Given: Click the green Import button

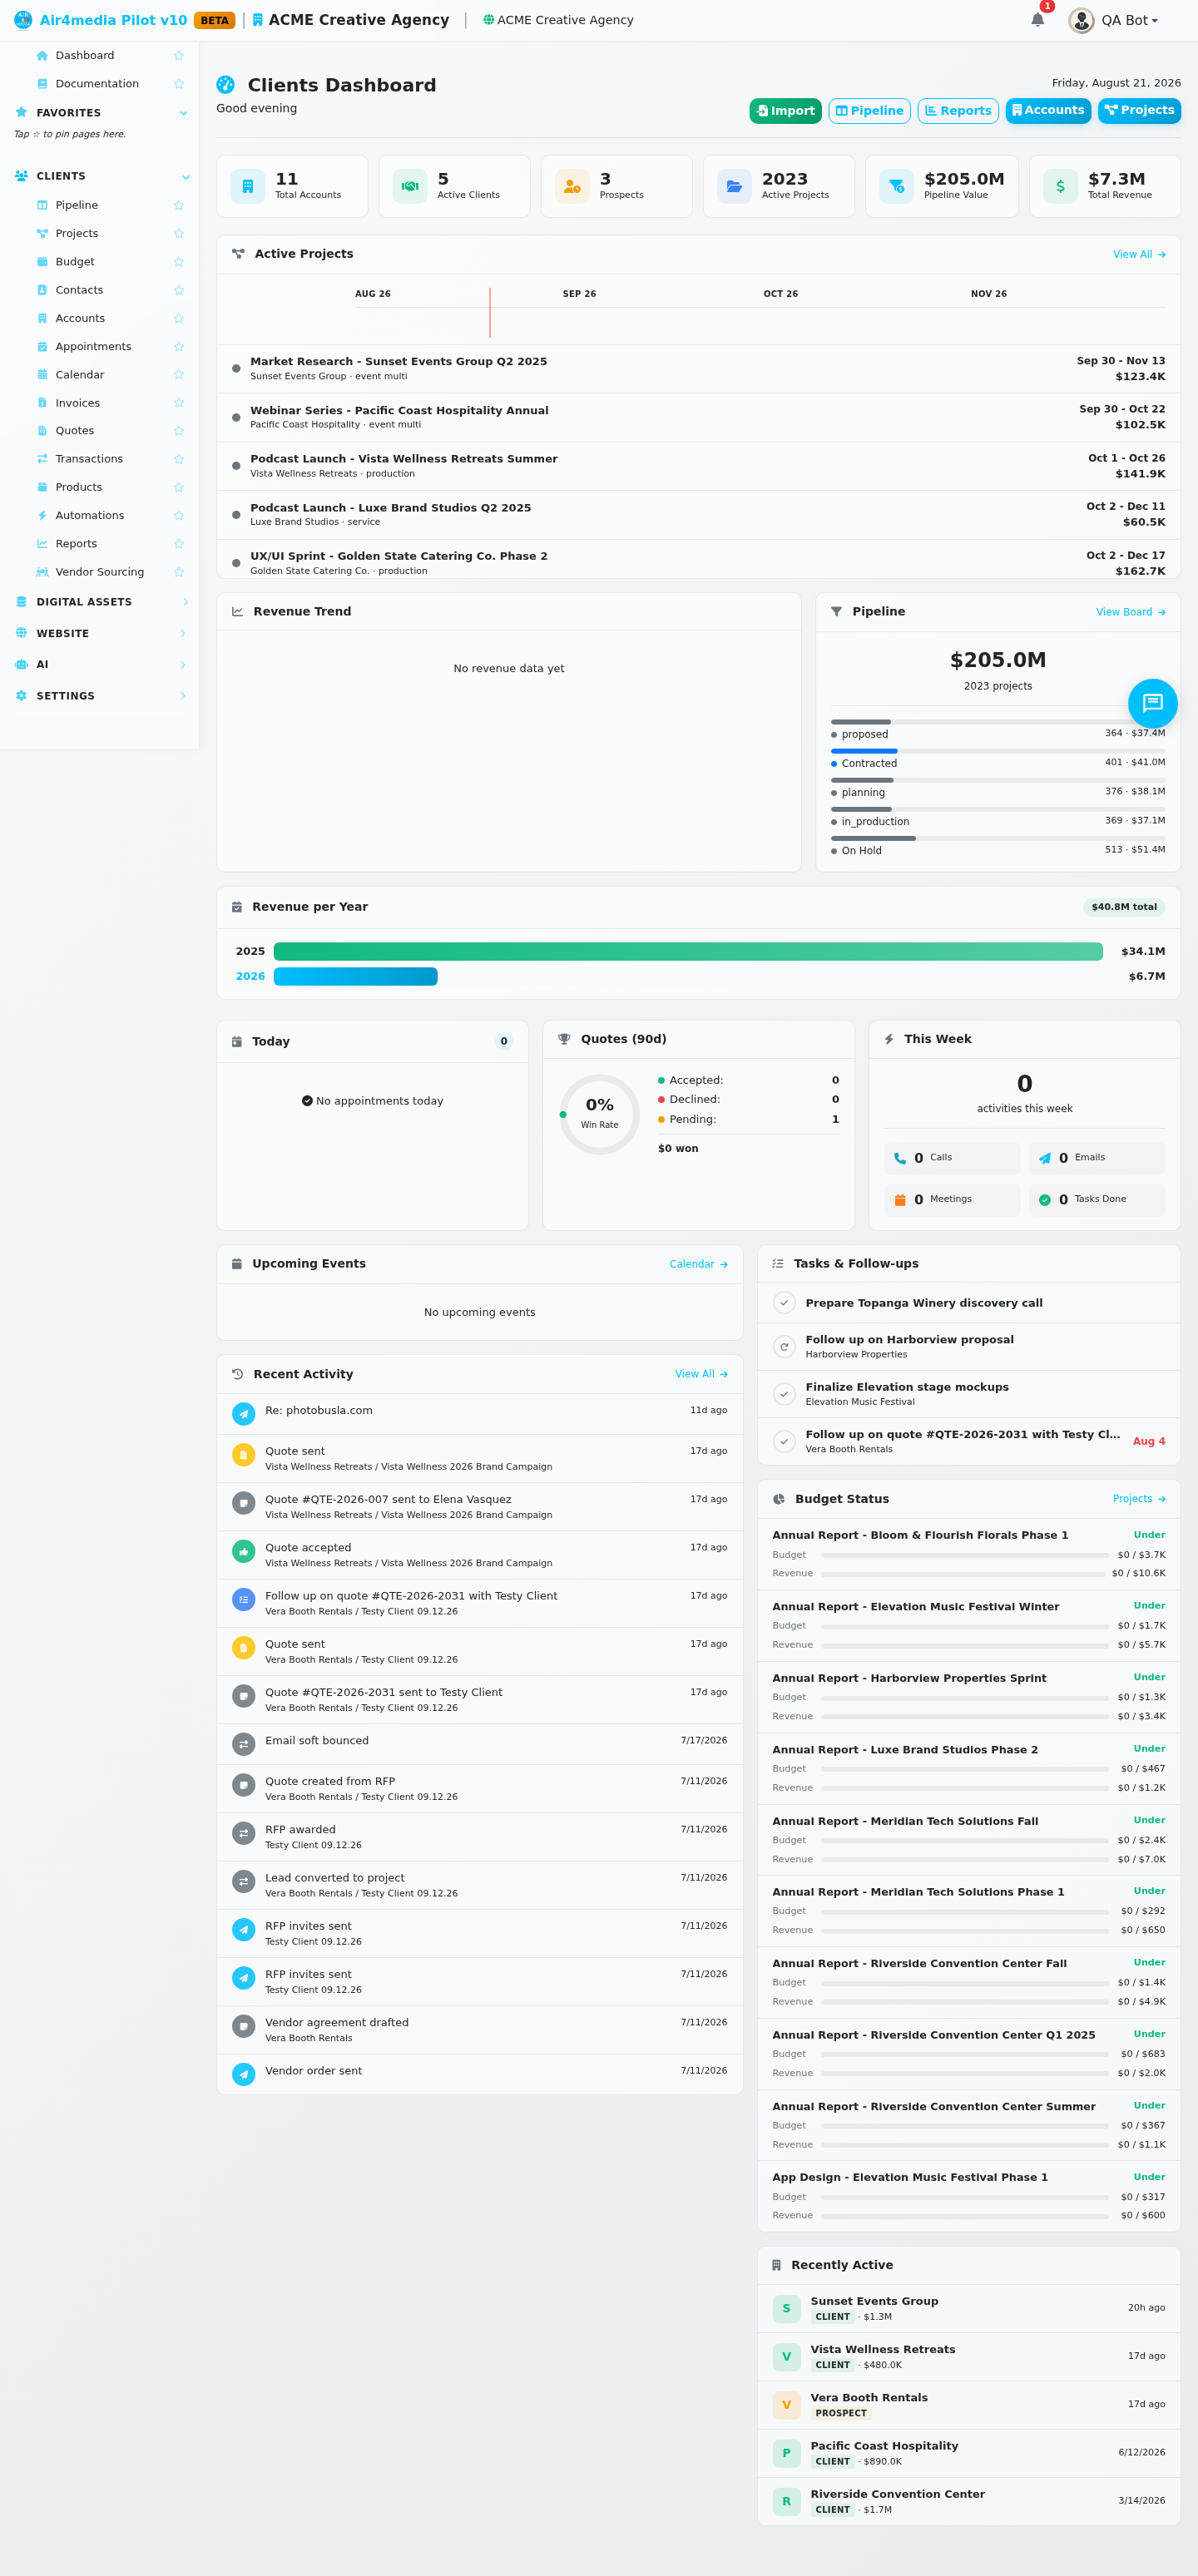Looking at the screenshot, I should pos(785,111).
